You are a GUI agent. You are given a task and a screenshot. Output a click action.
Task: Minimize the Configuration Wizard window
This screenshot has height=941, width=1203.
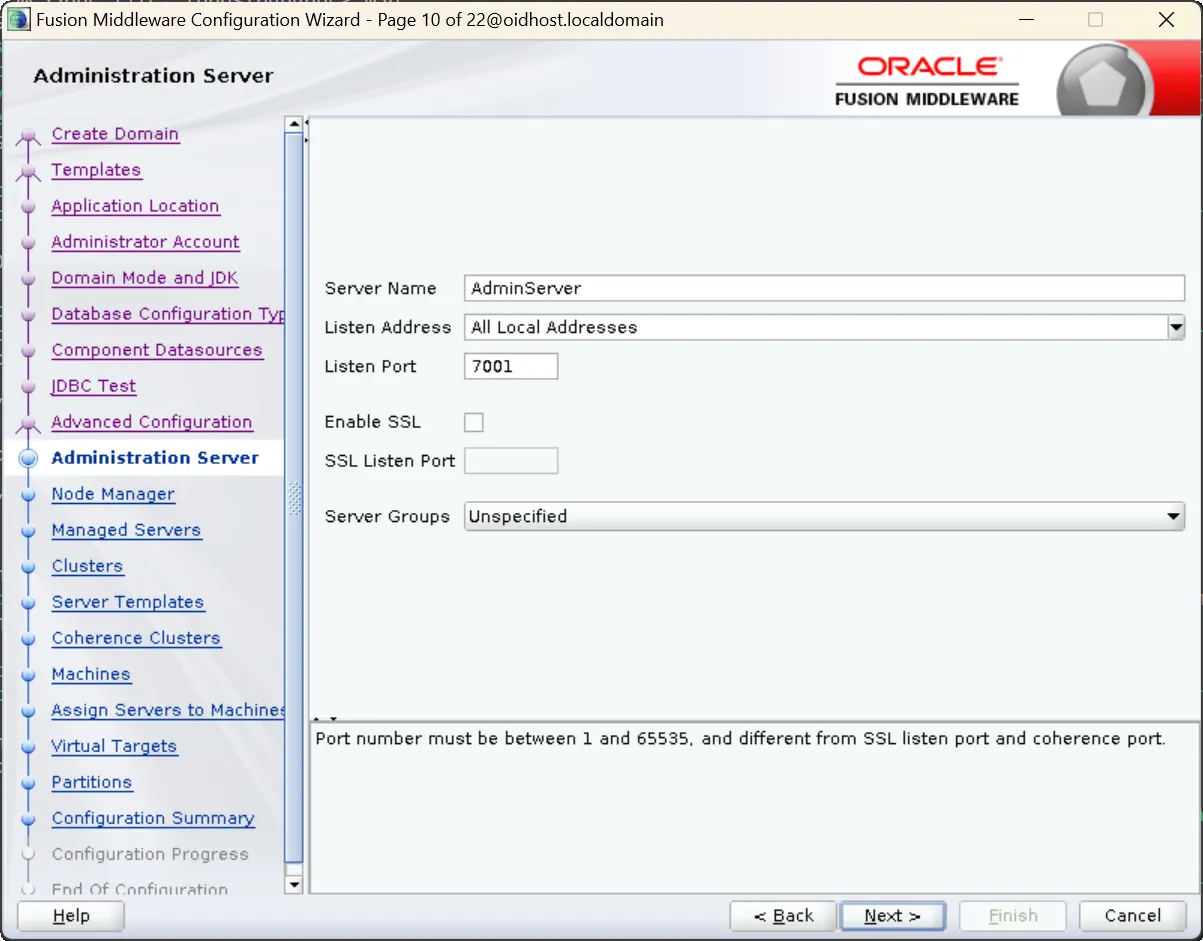(1026, 20)
